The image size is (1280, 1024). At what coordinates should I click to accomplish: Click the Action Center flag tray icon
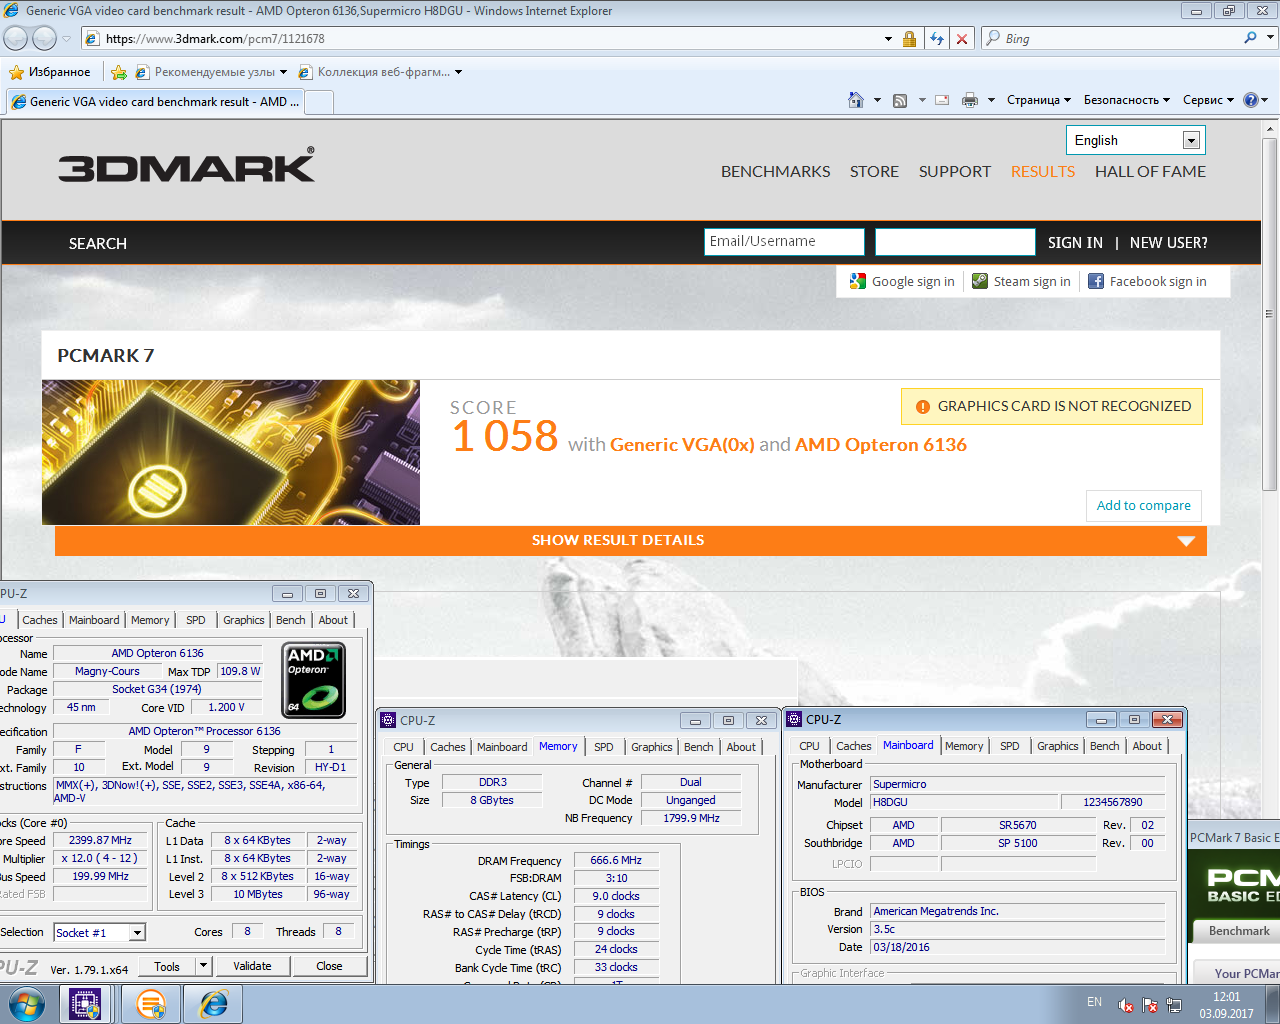(1150, 1004)
